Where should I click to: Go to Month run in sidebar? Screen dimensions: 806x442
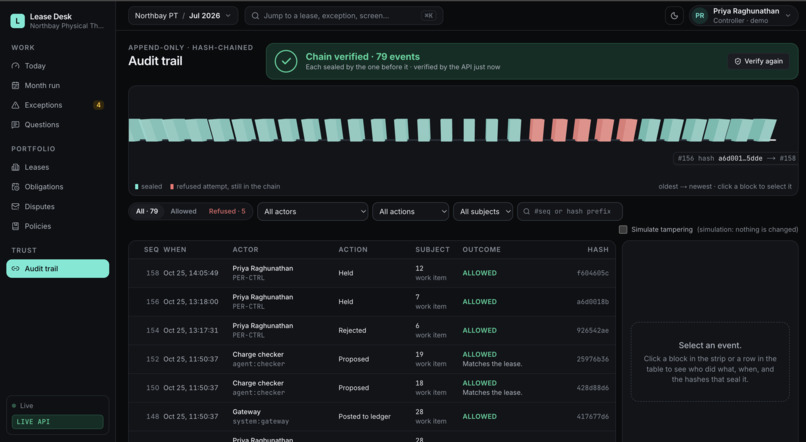[58, 85]
